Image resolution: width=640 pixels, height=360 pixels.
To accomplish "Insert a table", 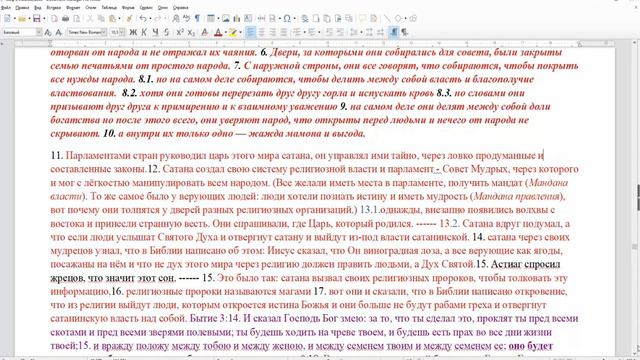I will [x=211, y=18].
